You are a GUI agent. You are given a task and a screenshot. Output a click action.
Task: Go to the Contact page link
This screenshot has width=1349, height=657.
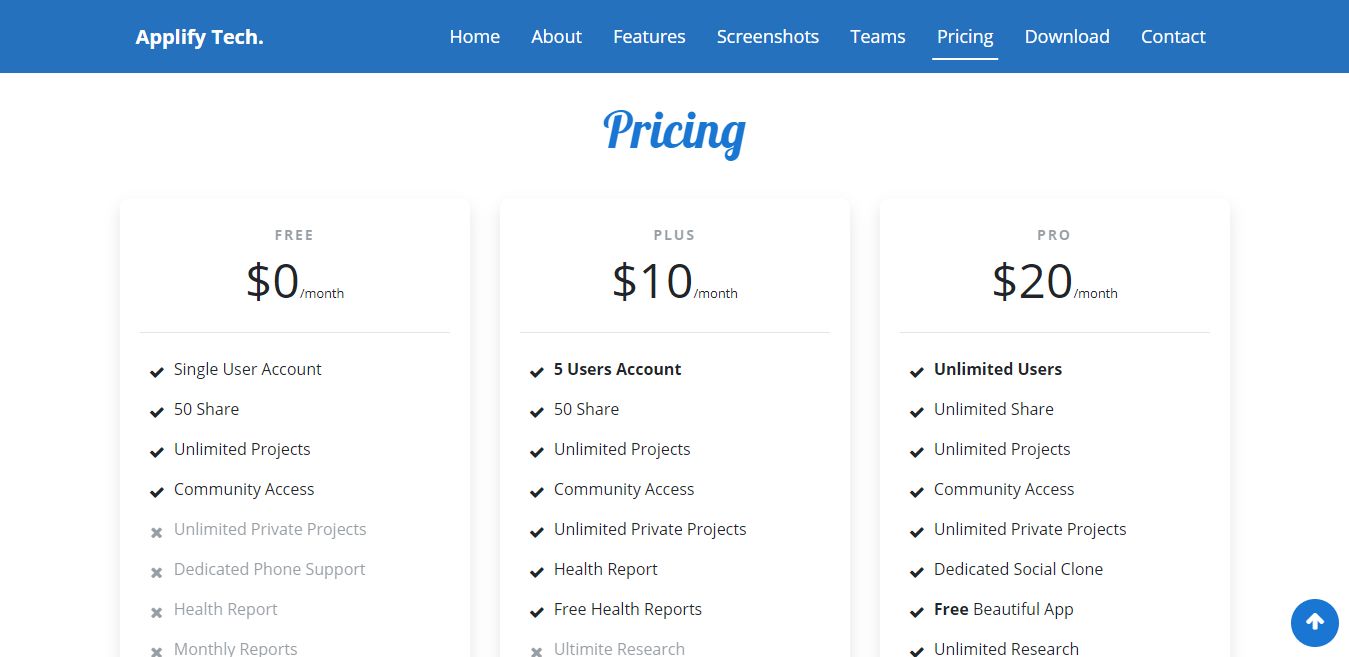coord(1173,36)
